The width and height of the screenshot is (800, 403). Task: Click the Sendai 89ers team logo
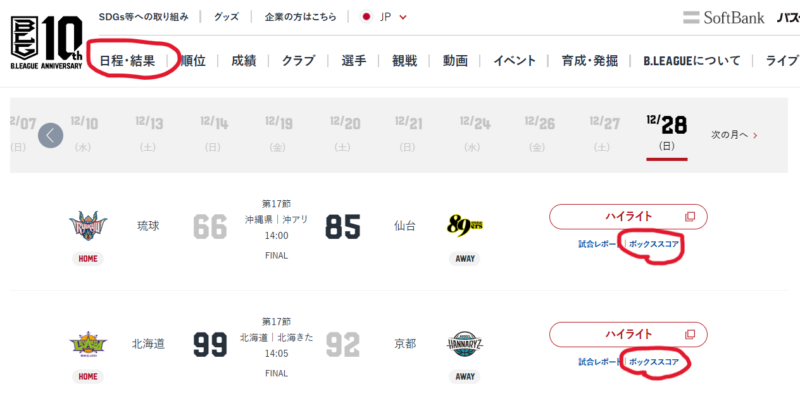coord(465,227)
